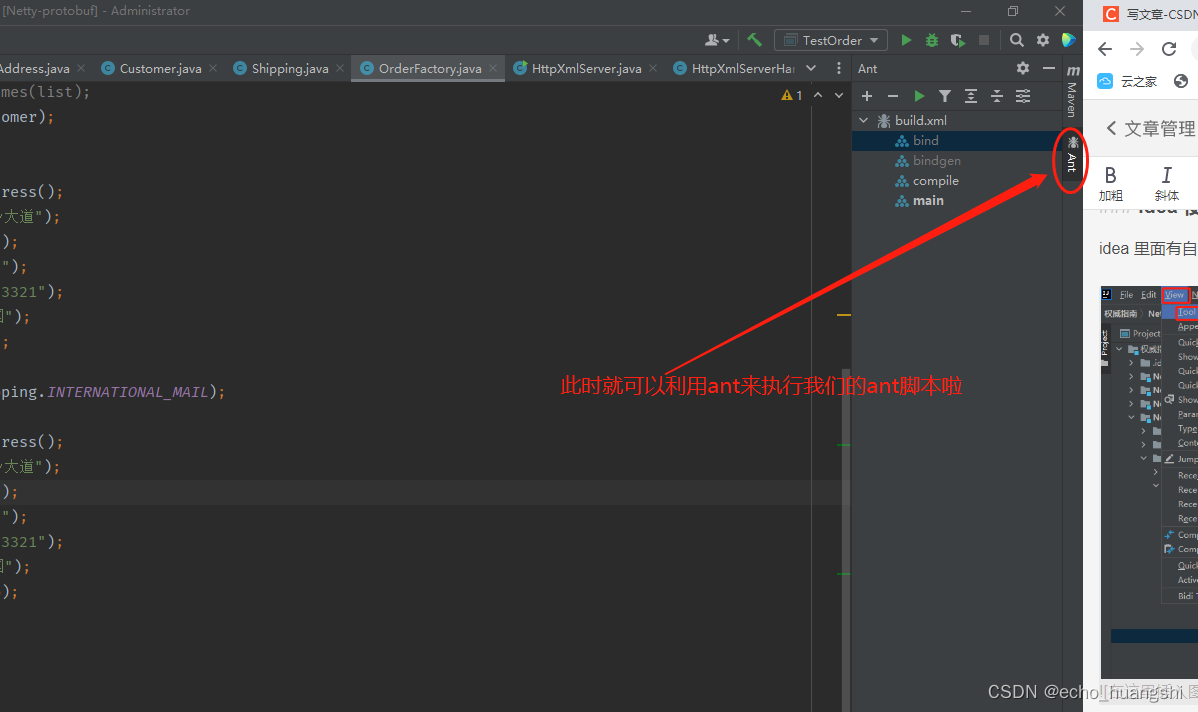
Task: Open Search Everywhere magnifier in IDE toolbar
Action: [1016, 40]
